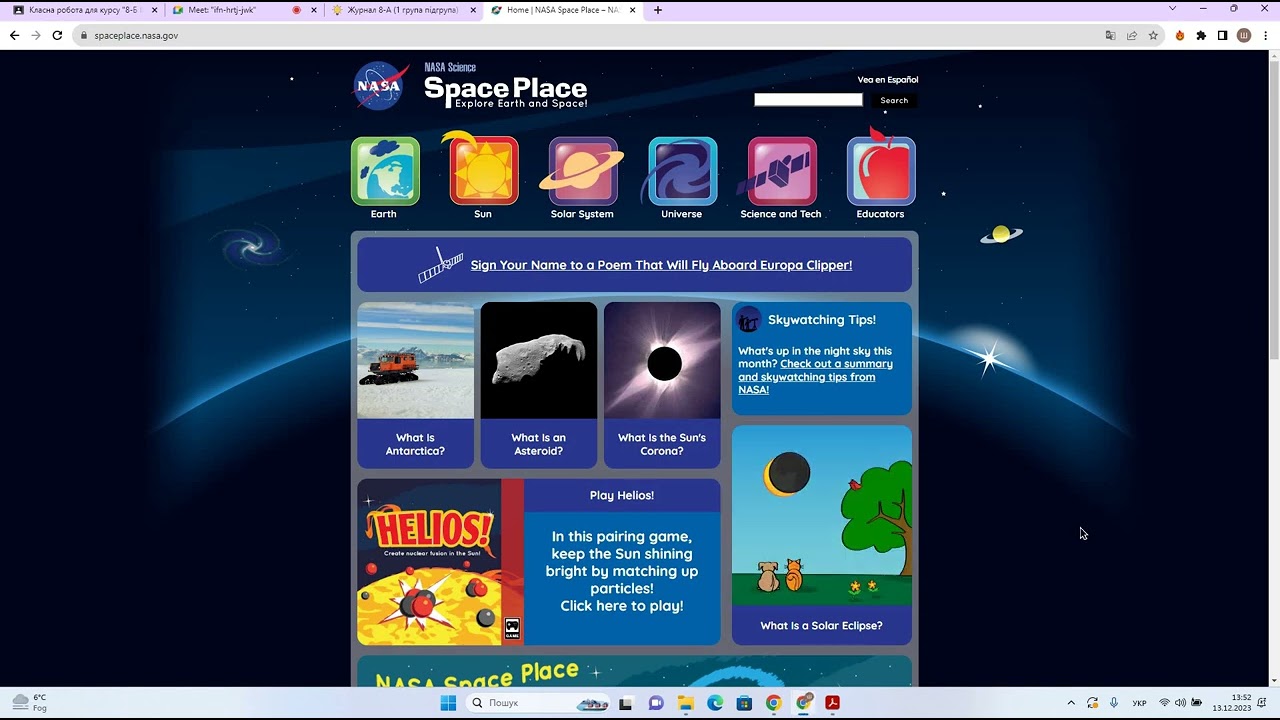Follow the skywatching tips summary link
This screenshot has width=1280, height=720.
815,376
